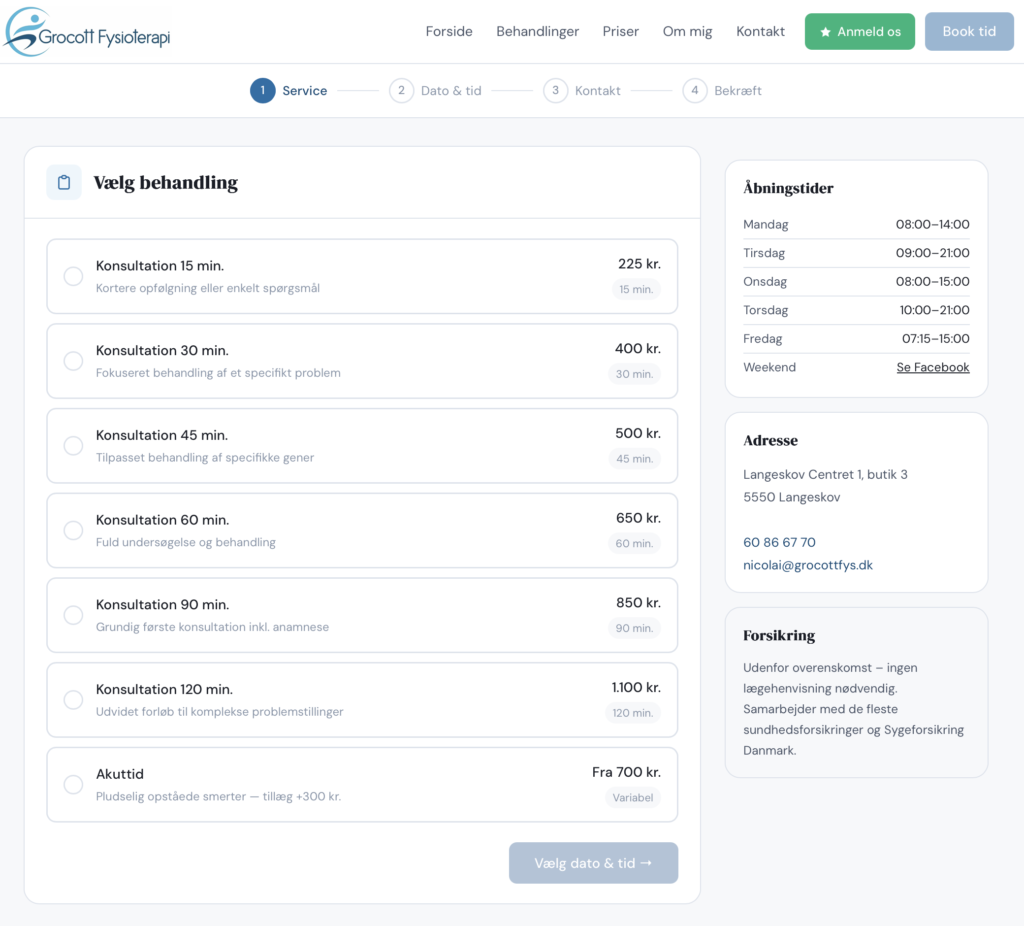
Task: Click "Fuld undersøgelse og behandling" description
Action: pos(185,542)
